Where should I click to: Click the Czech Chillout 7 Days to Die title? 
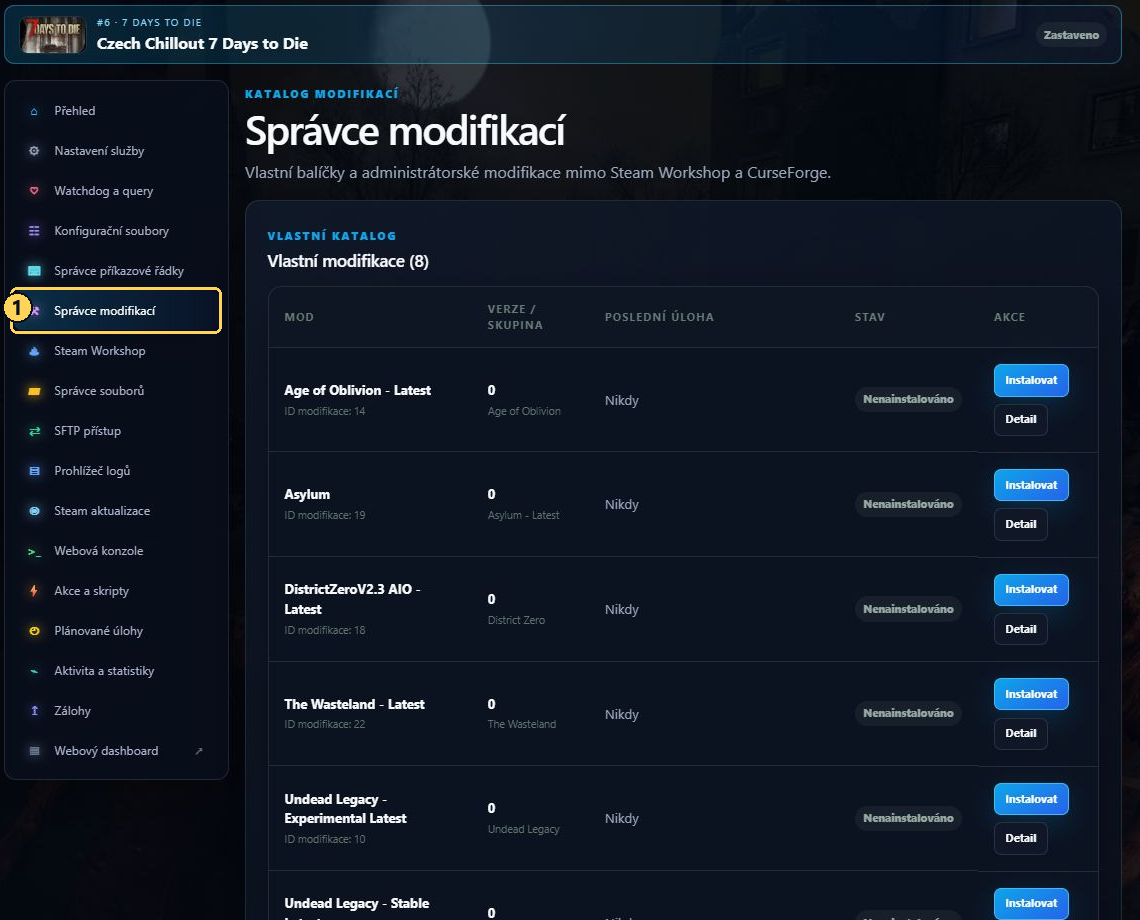pyautogui.click(x=202, y=44)
